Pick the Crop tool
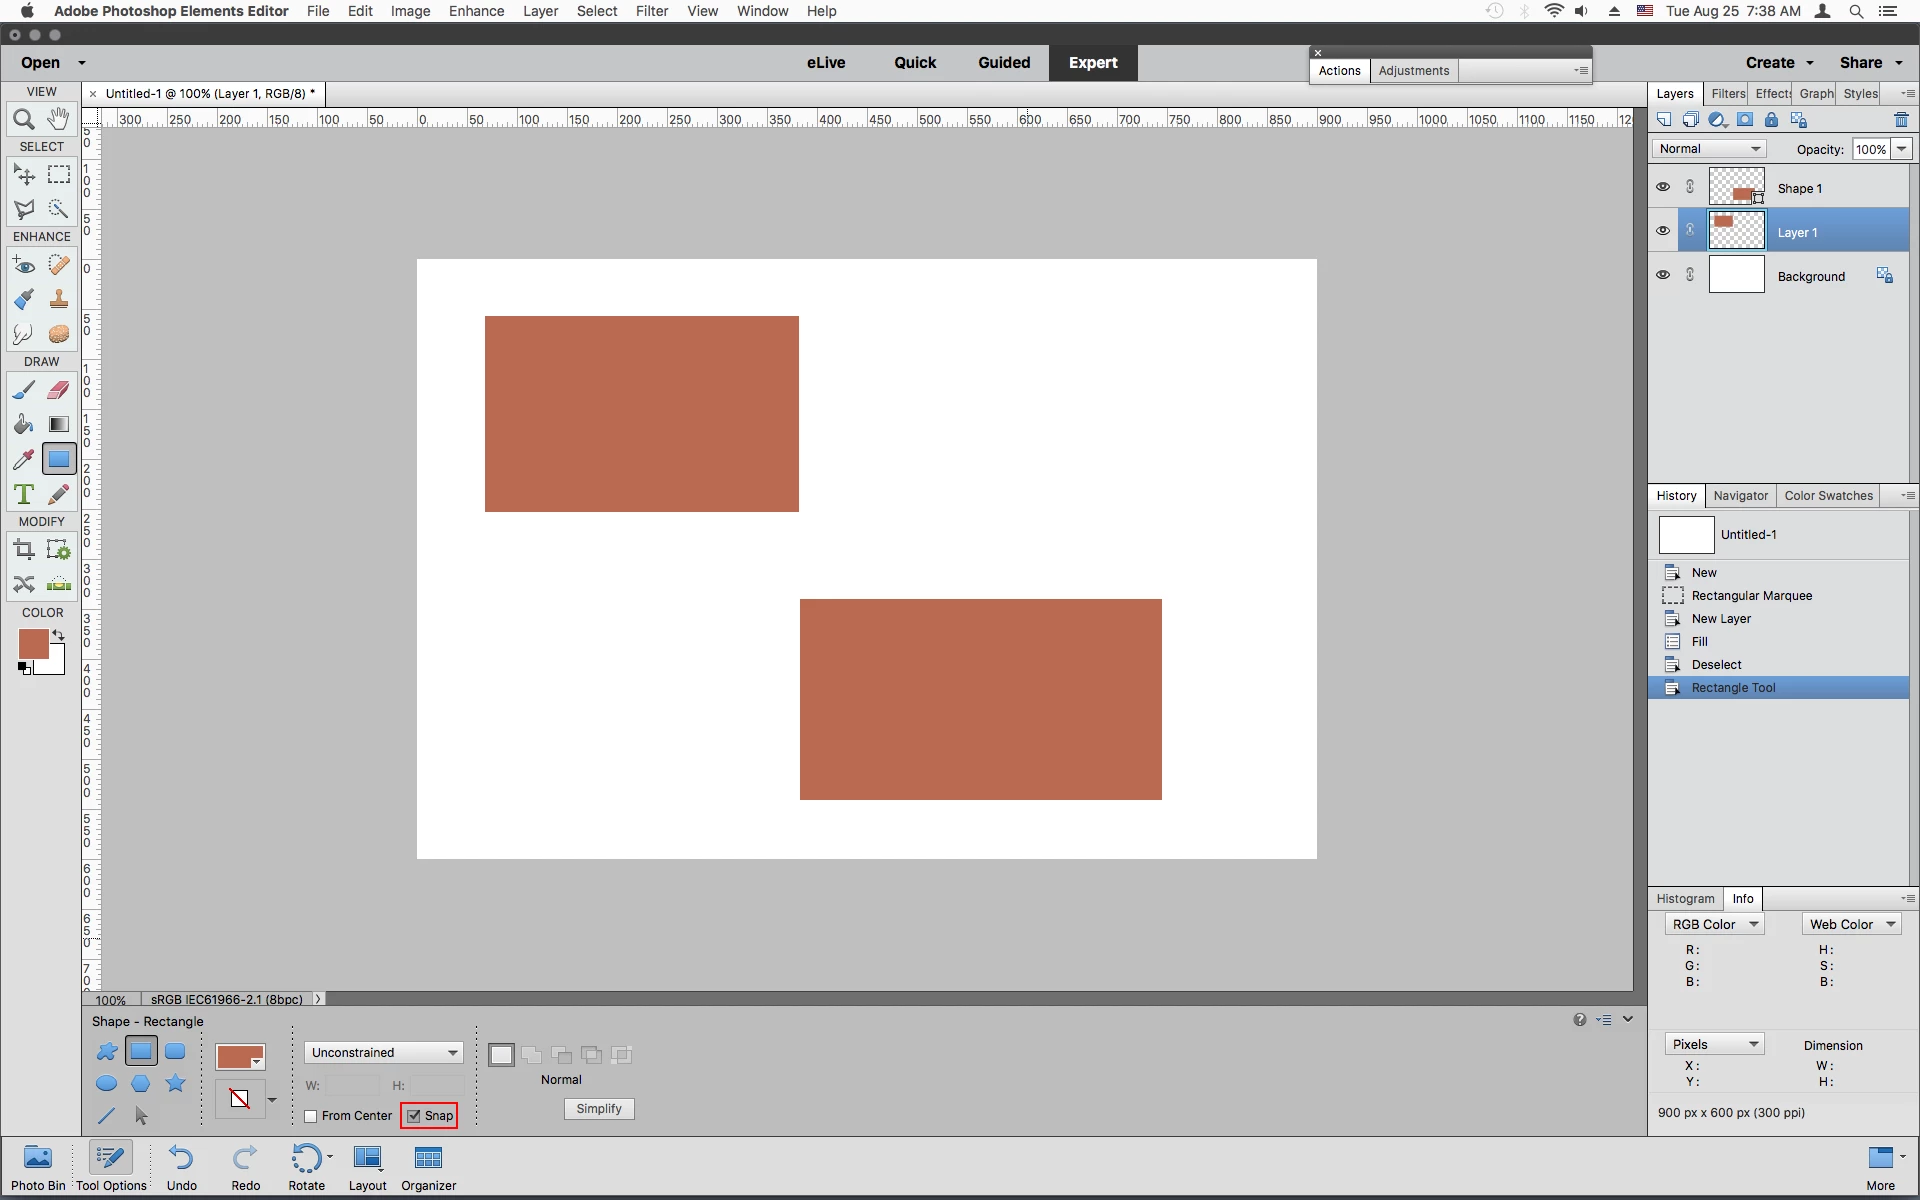 coord(24,549)
